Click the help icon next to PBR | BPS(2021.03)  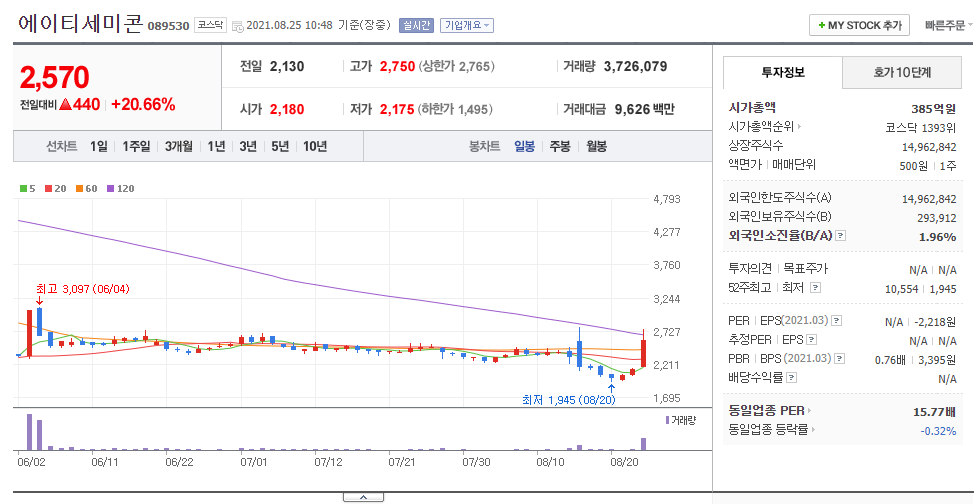[x=839, y=359]
